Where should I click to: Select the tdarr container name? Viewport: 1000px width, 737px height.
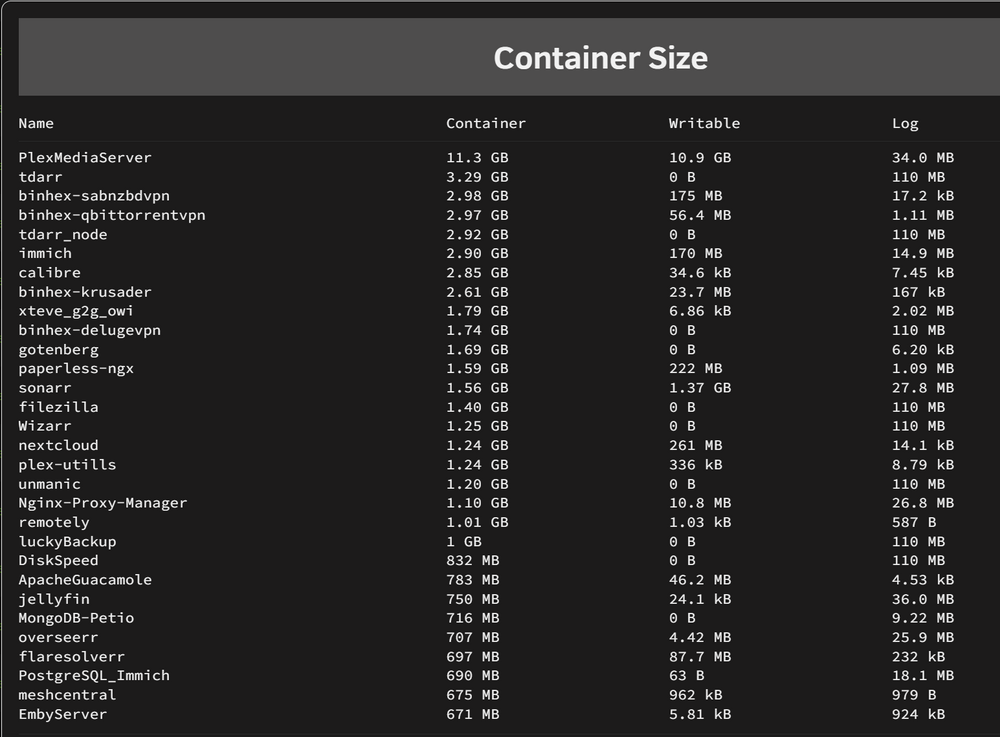tap(40, 177)
